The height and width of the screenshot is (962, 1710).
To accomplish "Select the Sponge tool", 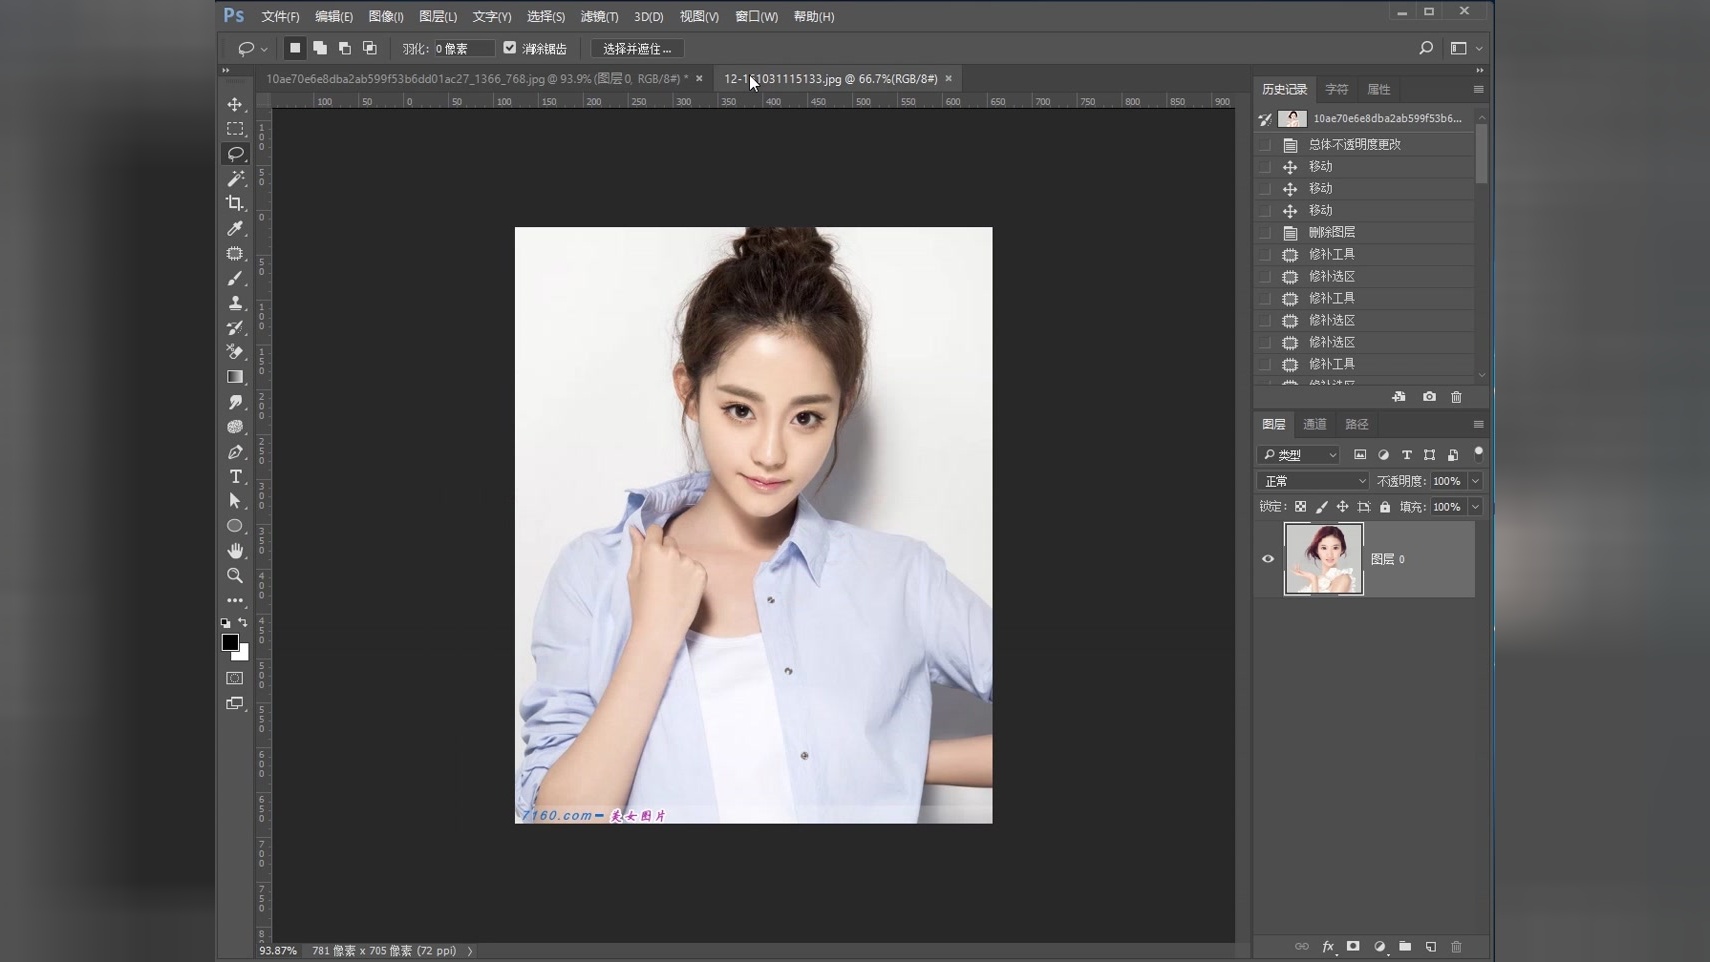I will click(235, 427).
